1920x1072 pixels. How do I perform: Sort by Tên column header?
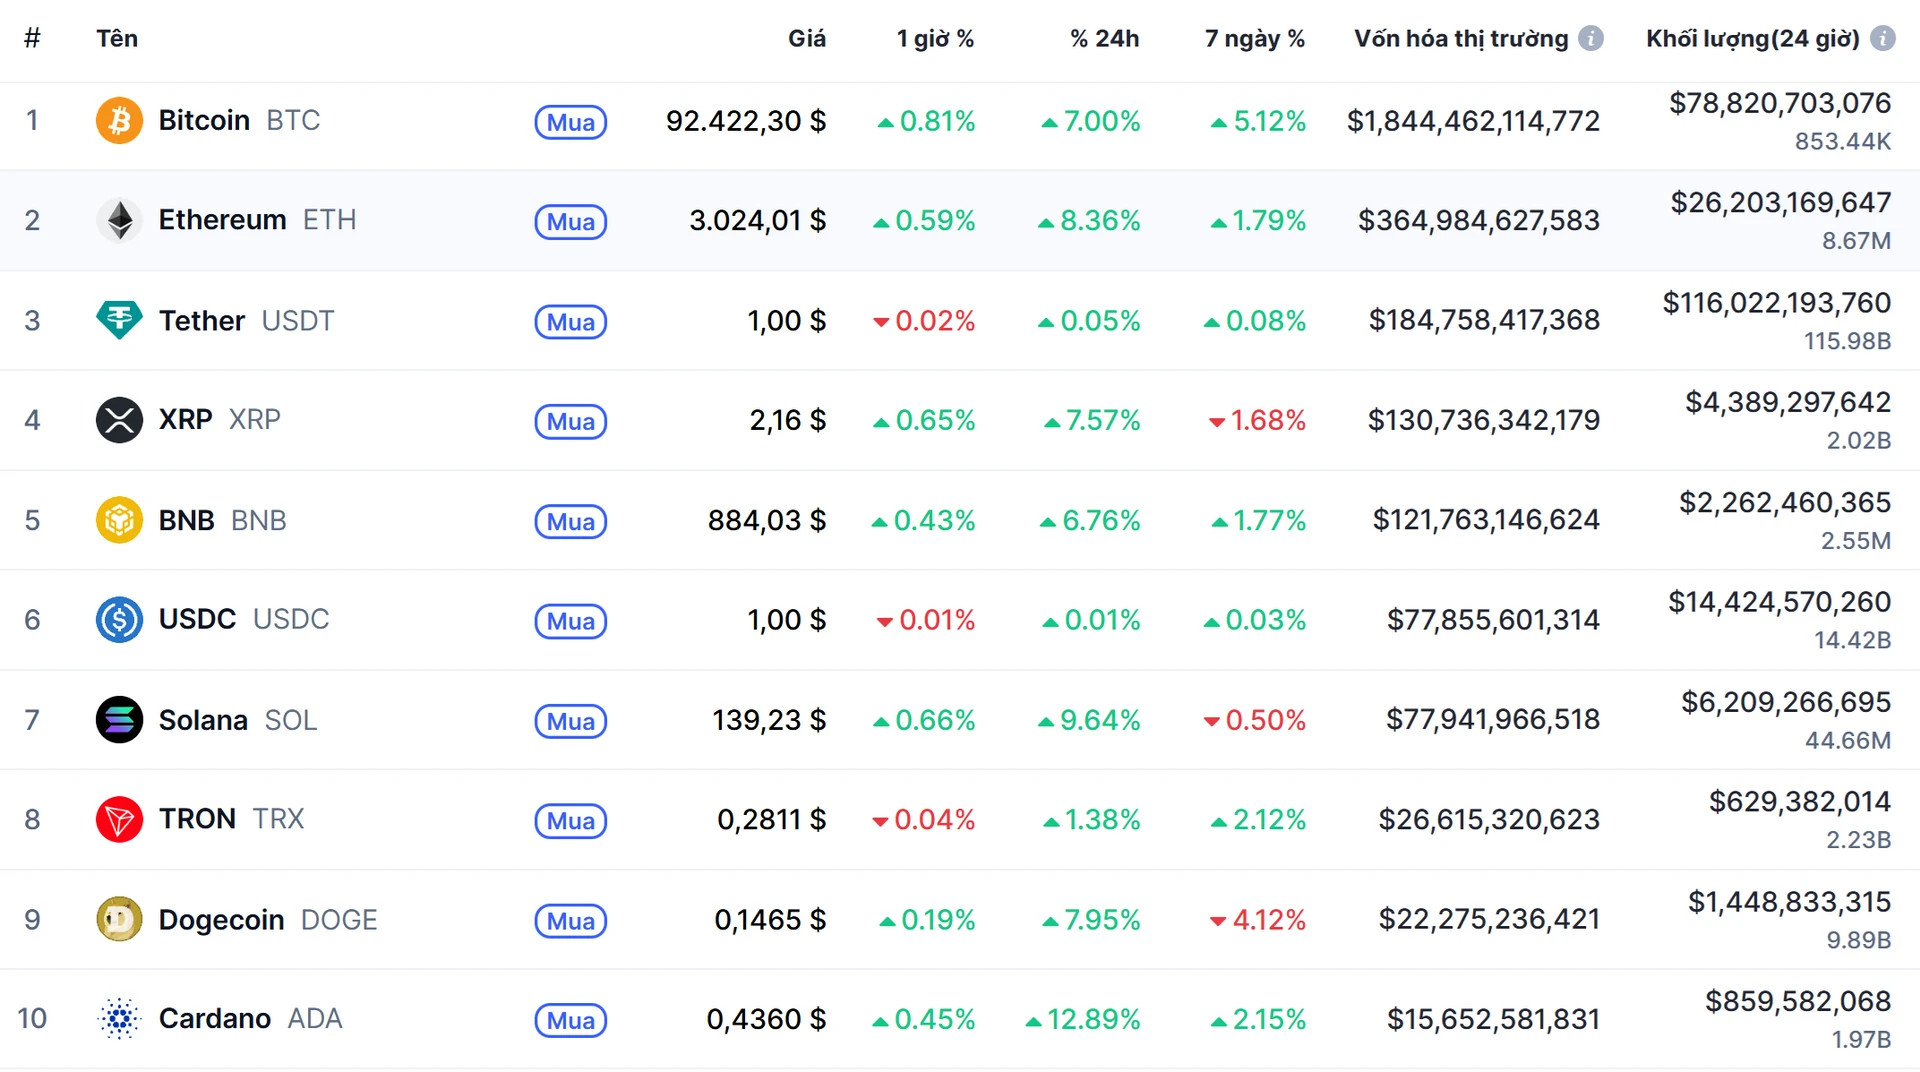click(117, 39)
